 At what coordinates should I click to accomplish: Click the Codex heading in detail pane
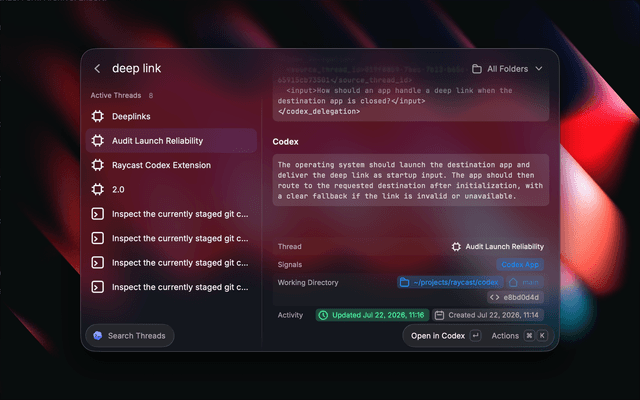[285, 142]
